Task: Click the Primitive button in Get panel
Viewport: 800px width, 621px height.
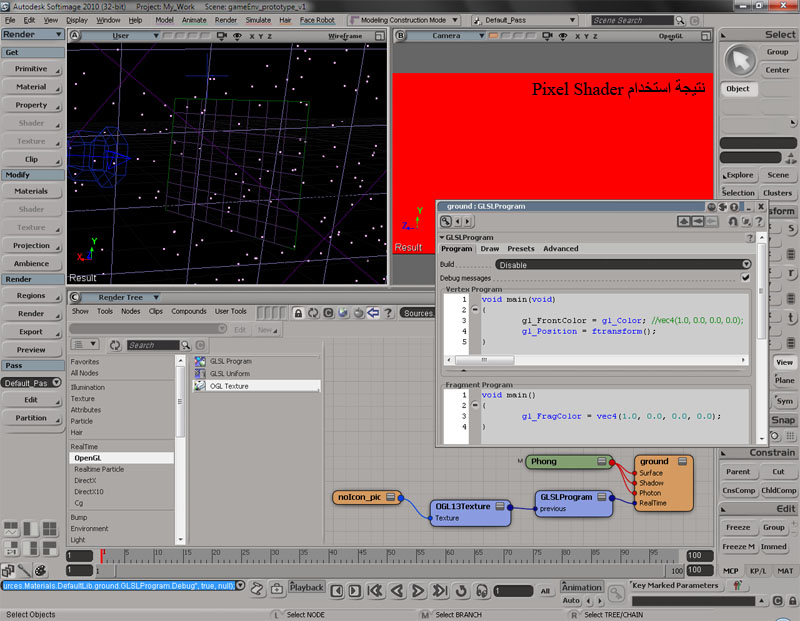Action: pyautogui.click(x=31, y=69)
